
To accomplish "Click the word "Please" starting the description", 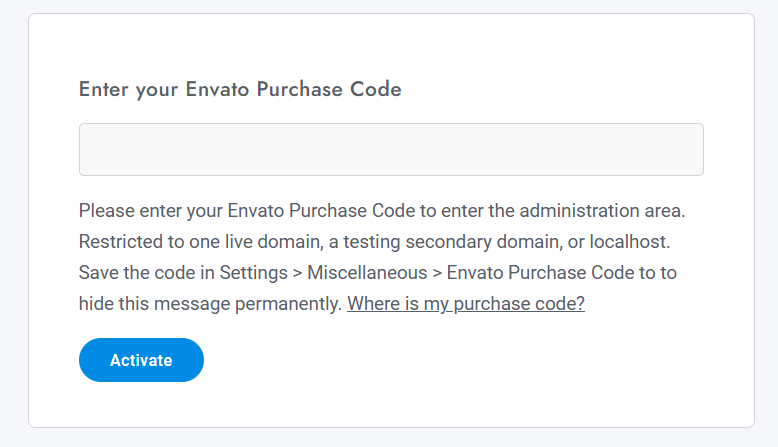I will point(105,212).
